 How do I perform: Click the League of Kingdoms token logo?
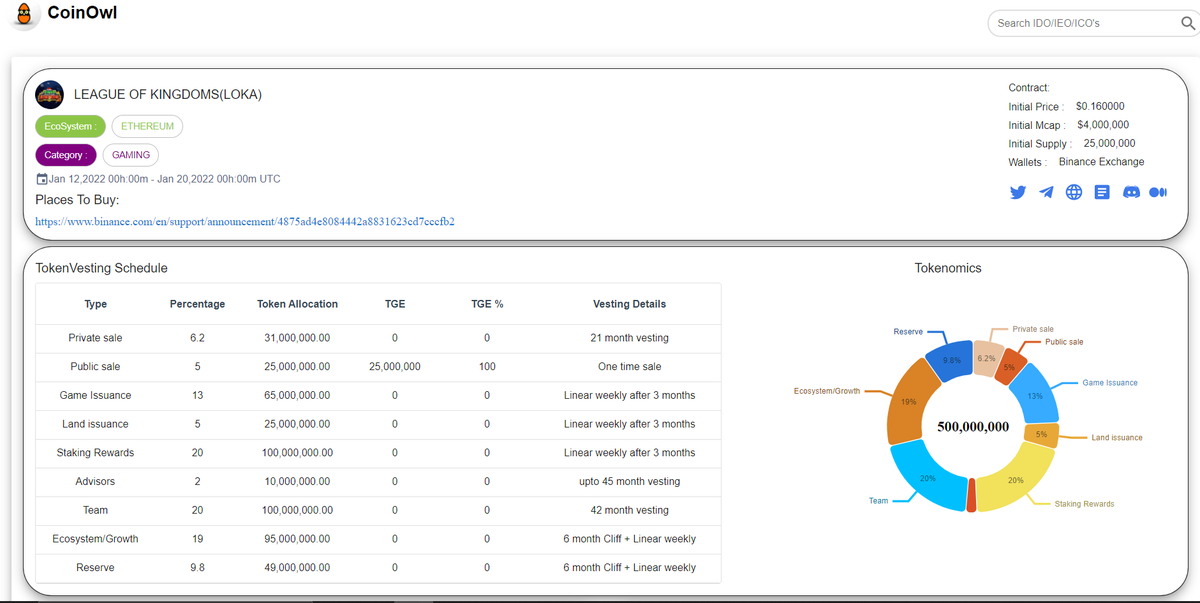pyautogui.click(x=49, y=95)
